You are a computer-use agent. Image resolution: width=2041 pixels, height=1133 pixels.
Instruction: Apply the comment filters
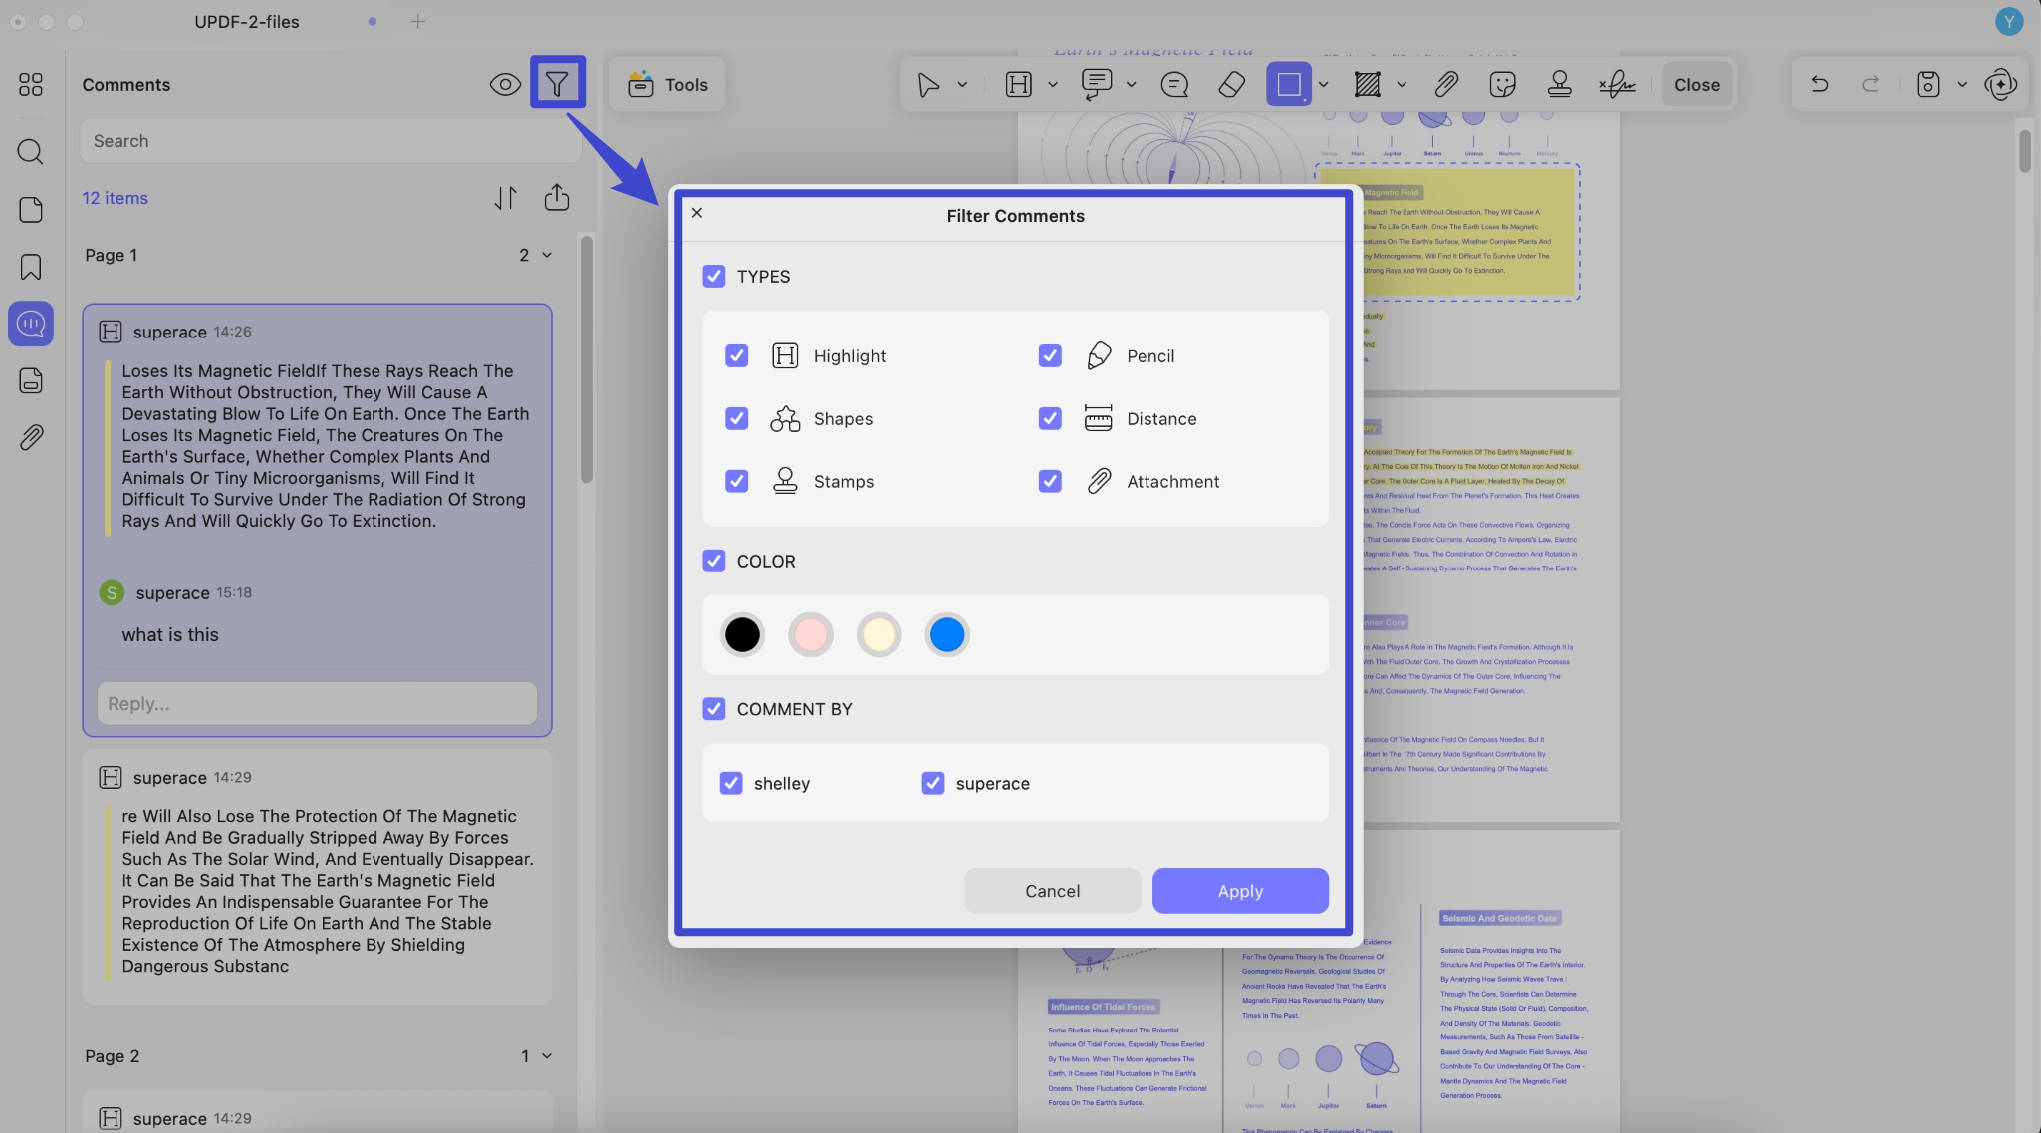click(1240, 890)
